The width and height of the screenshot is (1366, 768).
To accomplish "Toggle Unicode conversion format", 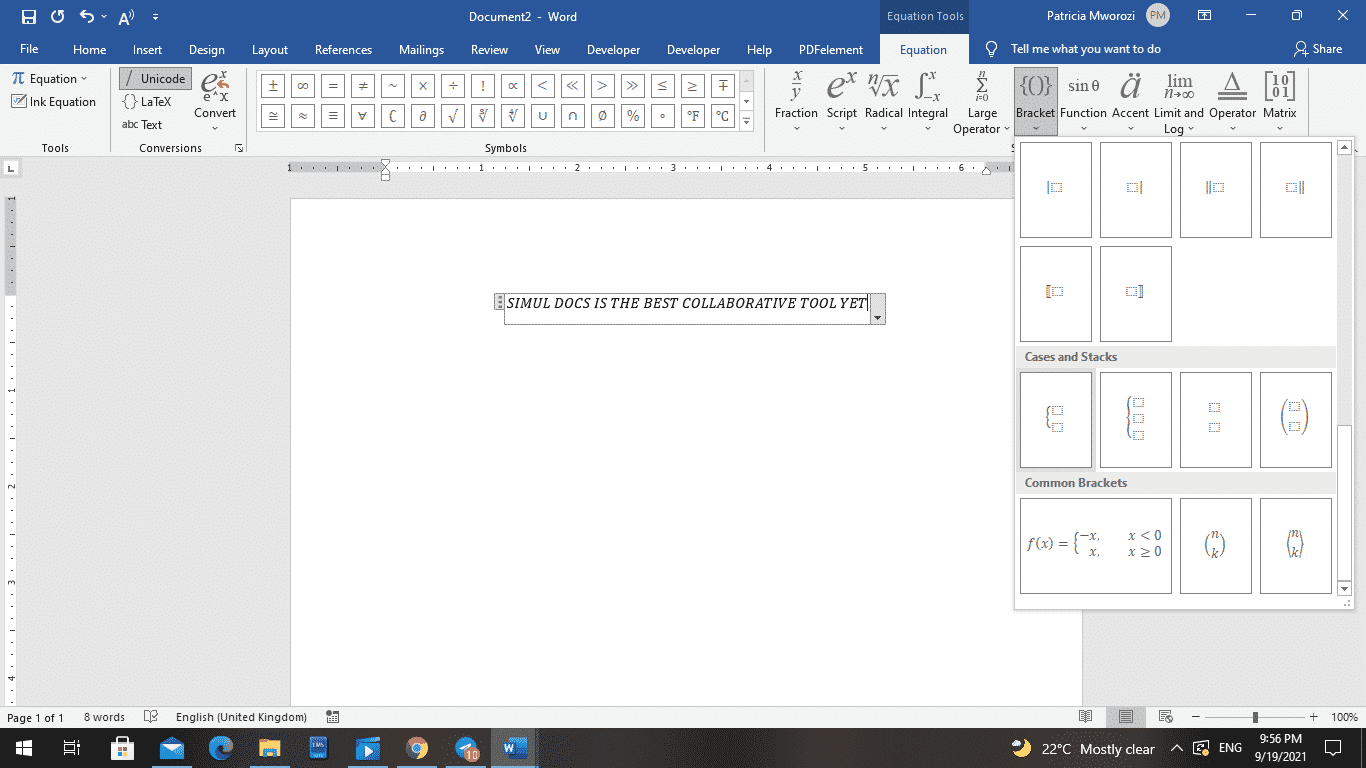I will pyautogui.click(x=155, y=78).
